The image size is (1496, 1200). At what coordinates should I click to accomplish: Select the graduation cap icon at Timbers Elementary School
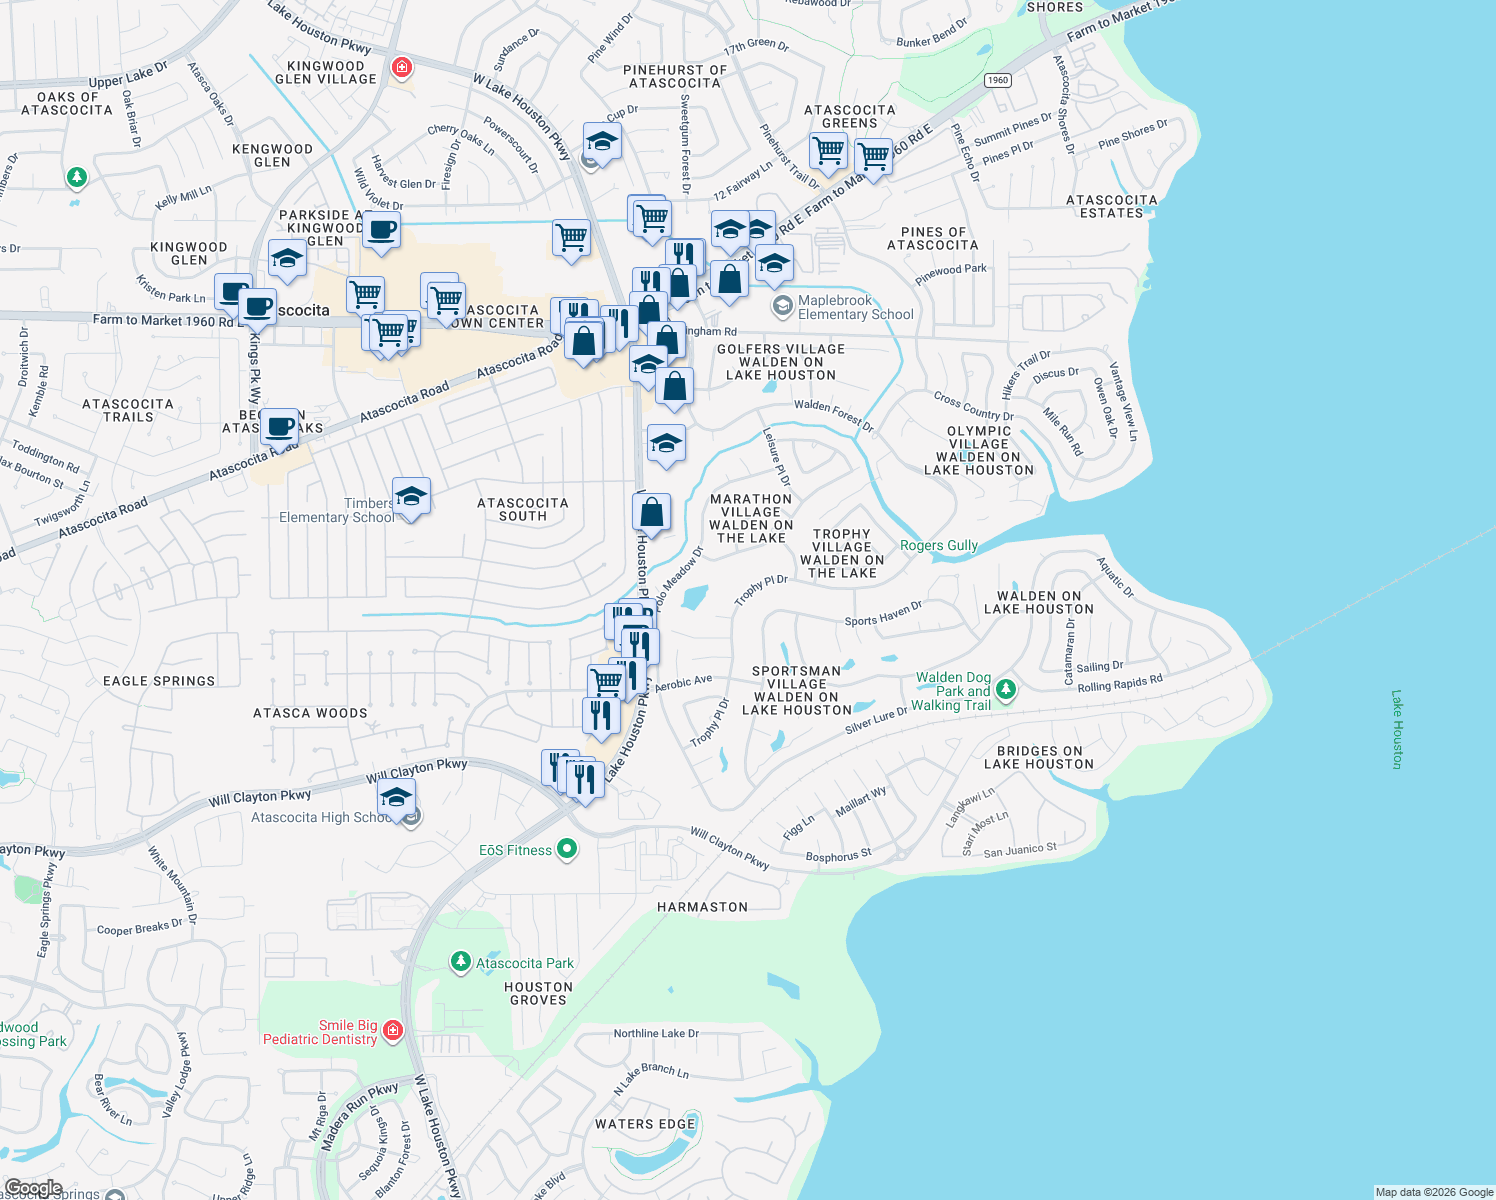[x=411, y=497]
